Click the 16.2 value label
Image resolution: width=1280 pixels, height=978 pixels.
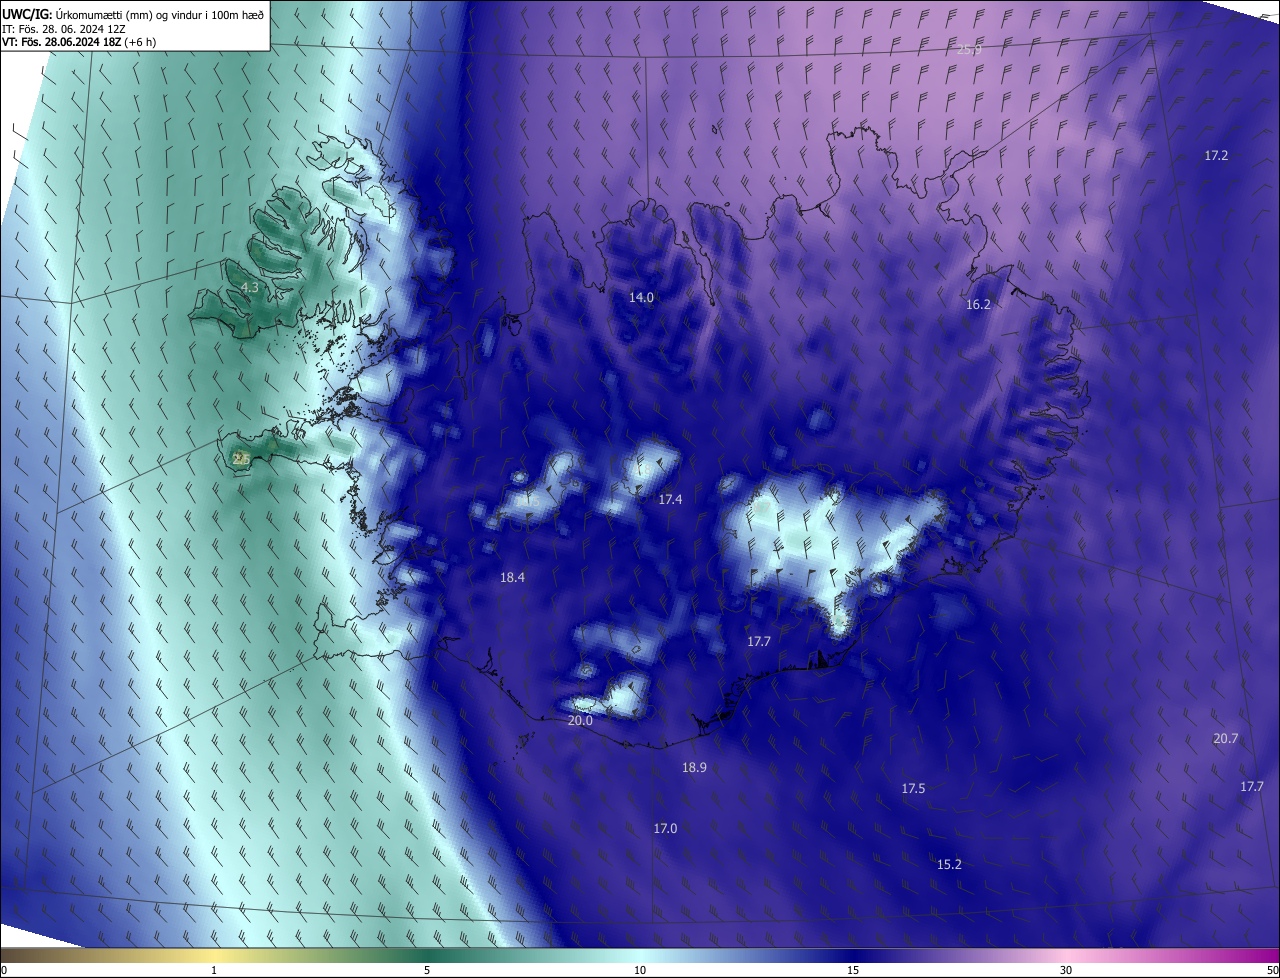[x=978, y=305]
